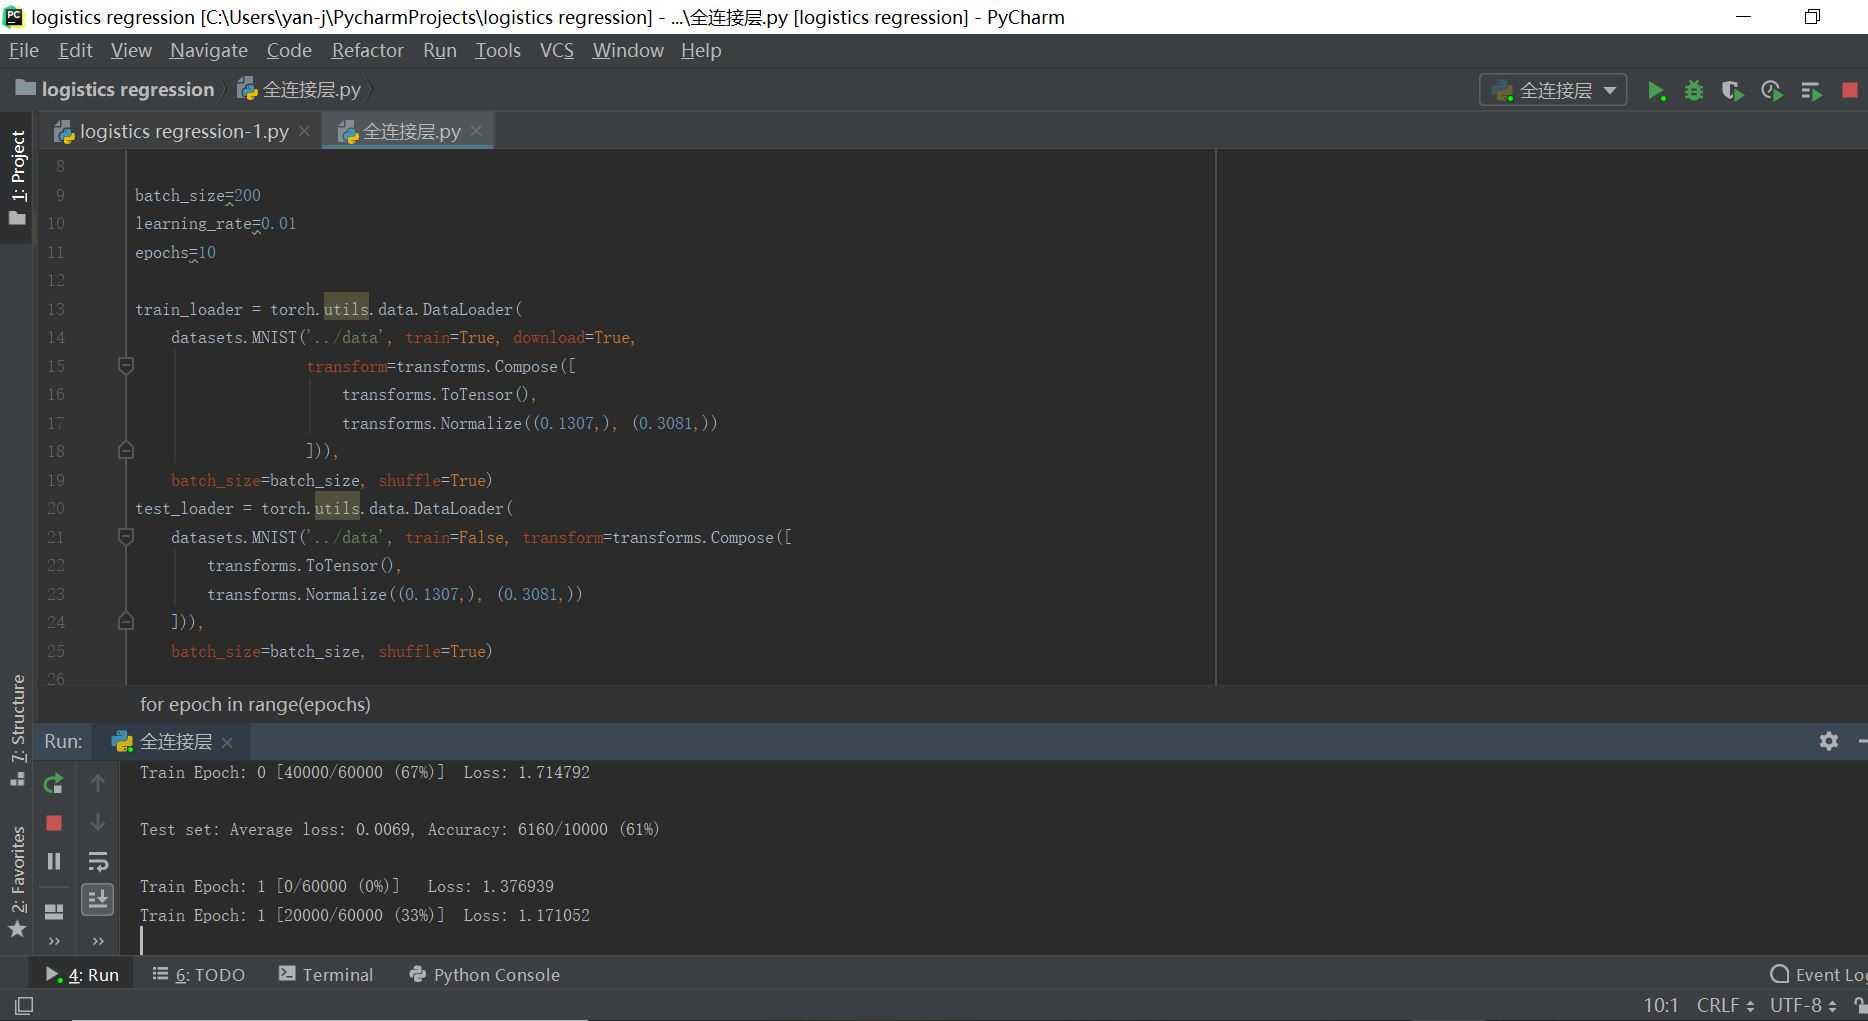Open the File menu
This screenshot has width=1868, height=1021.
coord(24,50)
